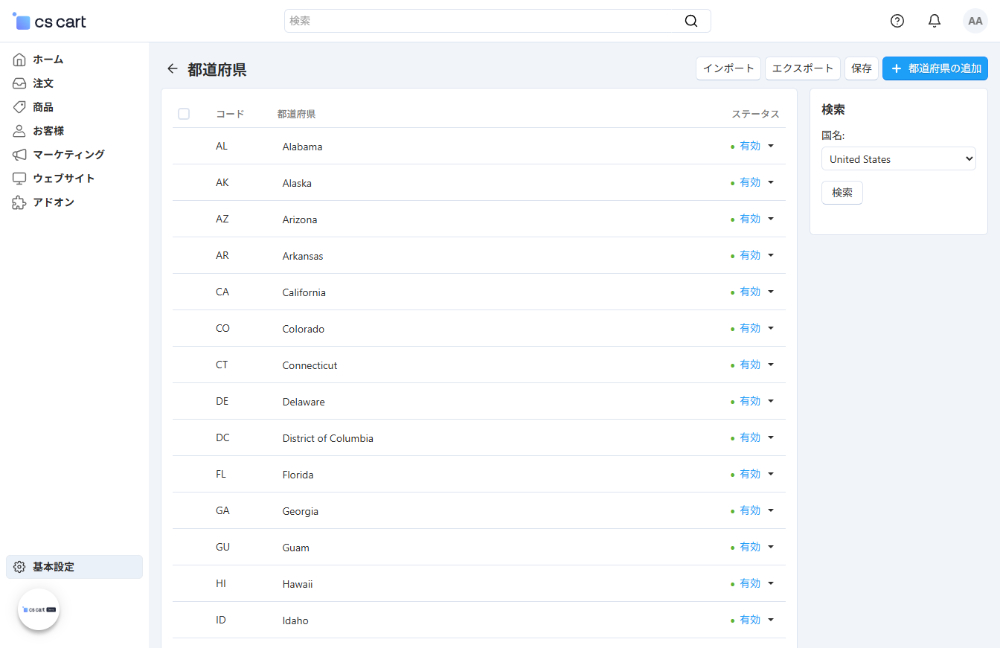The image size is (1000, 648).
Task: Open the help question mark icon
Action: point(897,21)
